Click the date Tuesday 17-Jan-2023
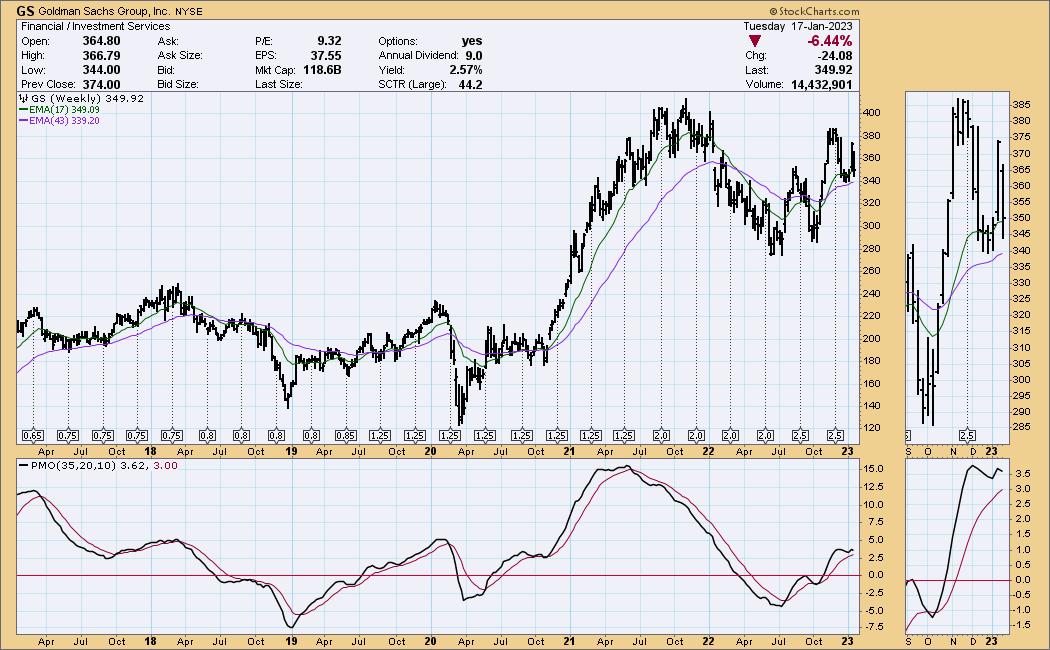This screenshot has height=650, width=1050. click(x=798, y=26)
